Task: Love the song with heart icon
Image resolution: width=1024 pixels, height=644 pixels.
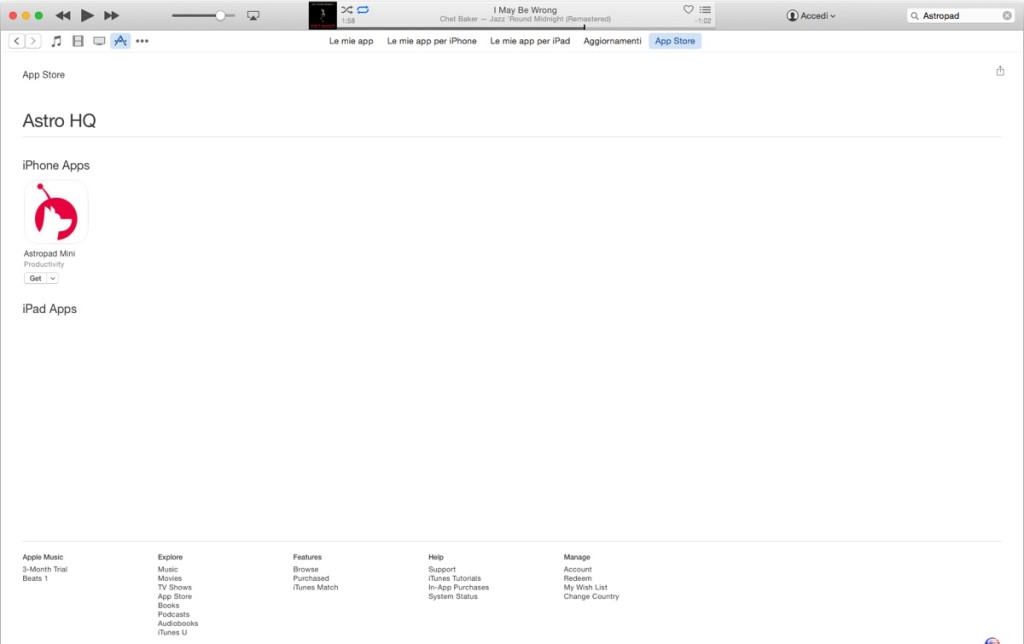Action: coord(688,10)
